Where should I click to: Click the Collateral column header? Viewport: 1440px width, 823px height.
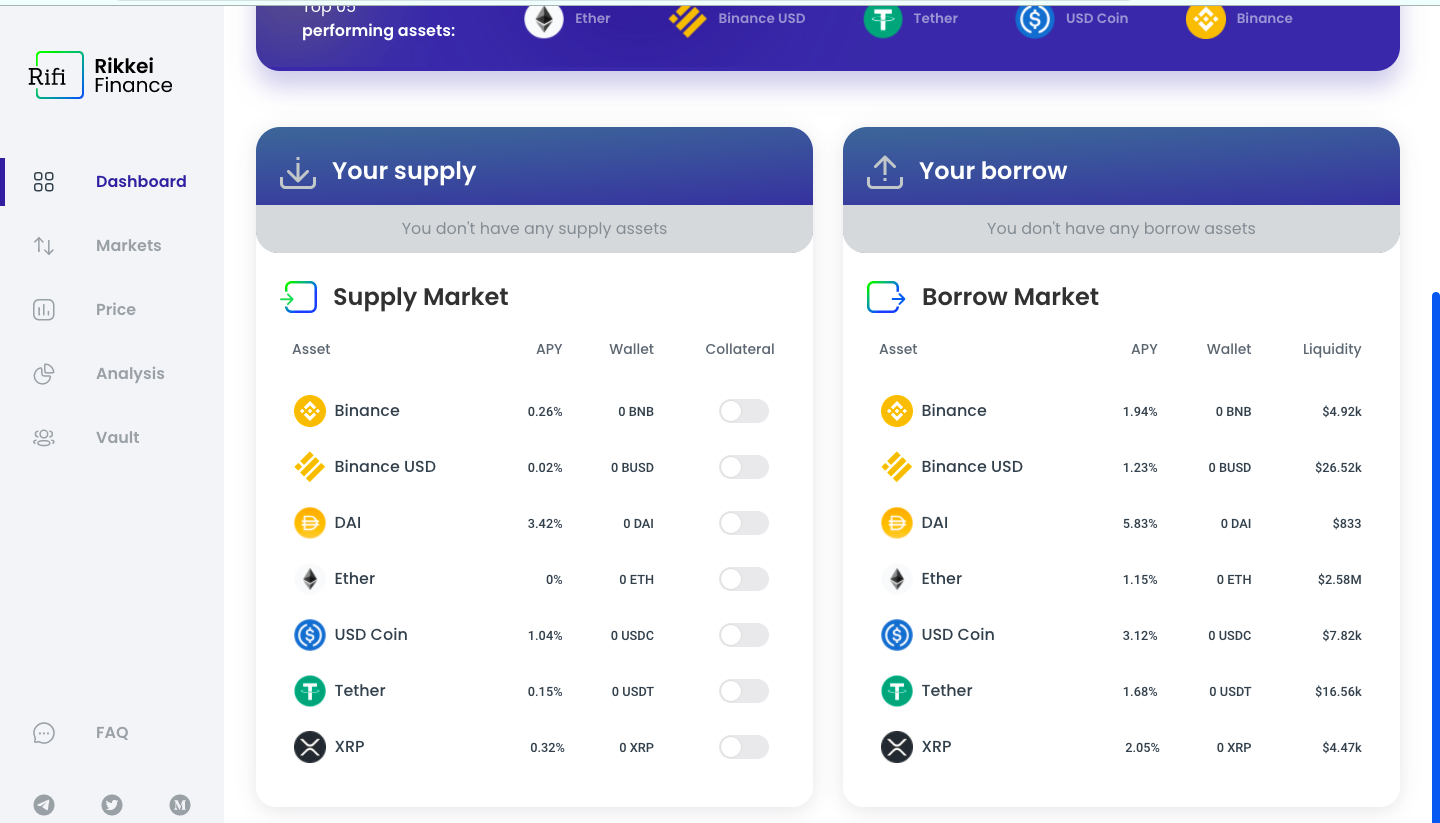click(x=740, y=349)
